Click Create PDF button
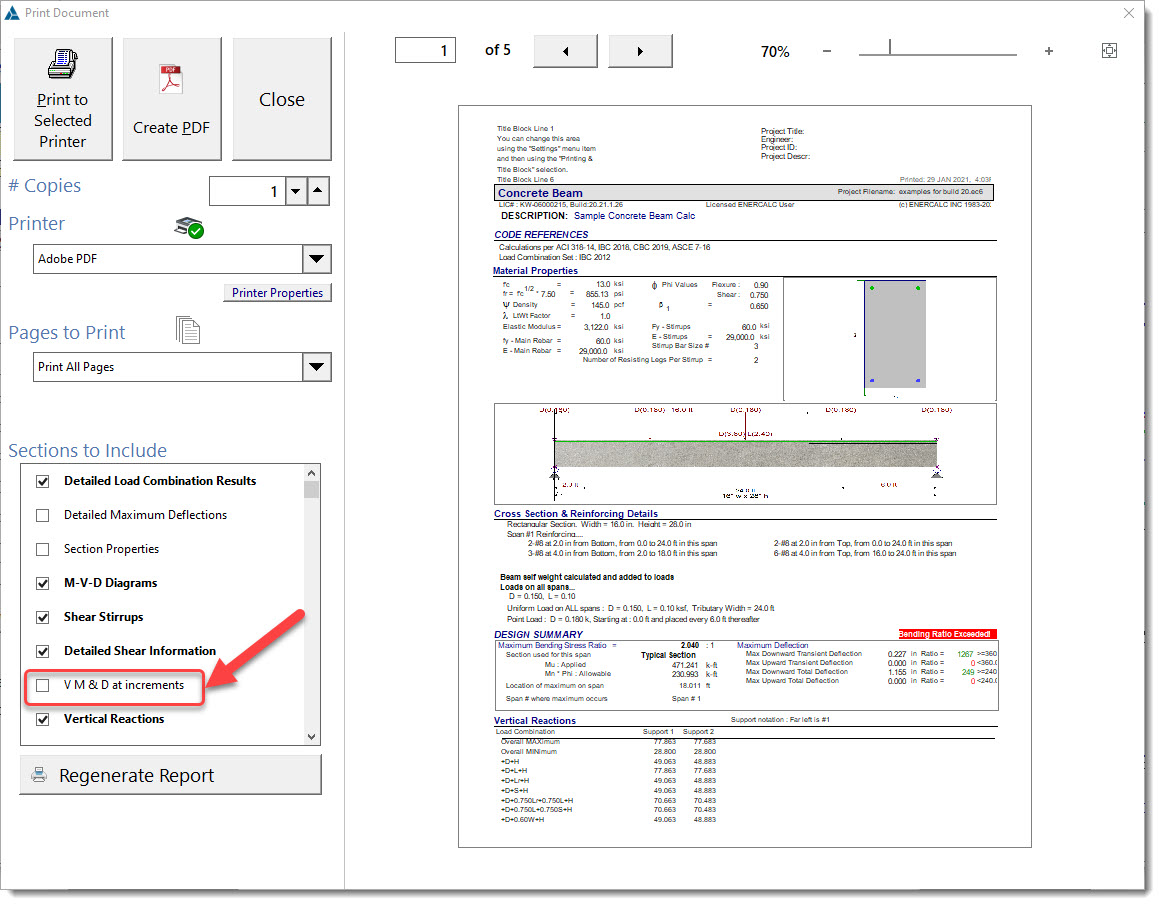 pyautogui.click(x=172, y=99)
